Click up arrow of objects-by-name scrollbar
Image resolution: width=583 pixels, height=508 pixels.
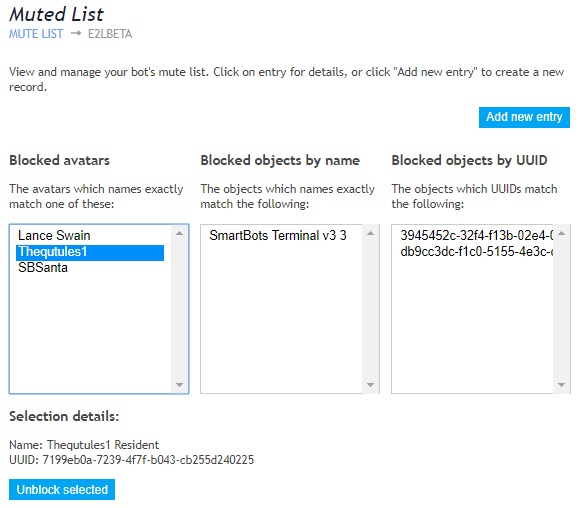(370, 234)
